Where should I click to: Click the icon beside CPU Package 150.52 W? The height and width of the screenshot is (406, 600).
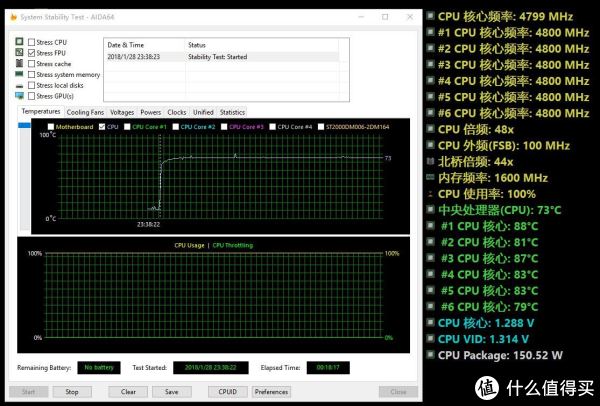point(431,354)
